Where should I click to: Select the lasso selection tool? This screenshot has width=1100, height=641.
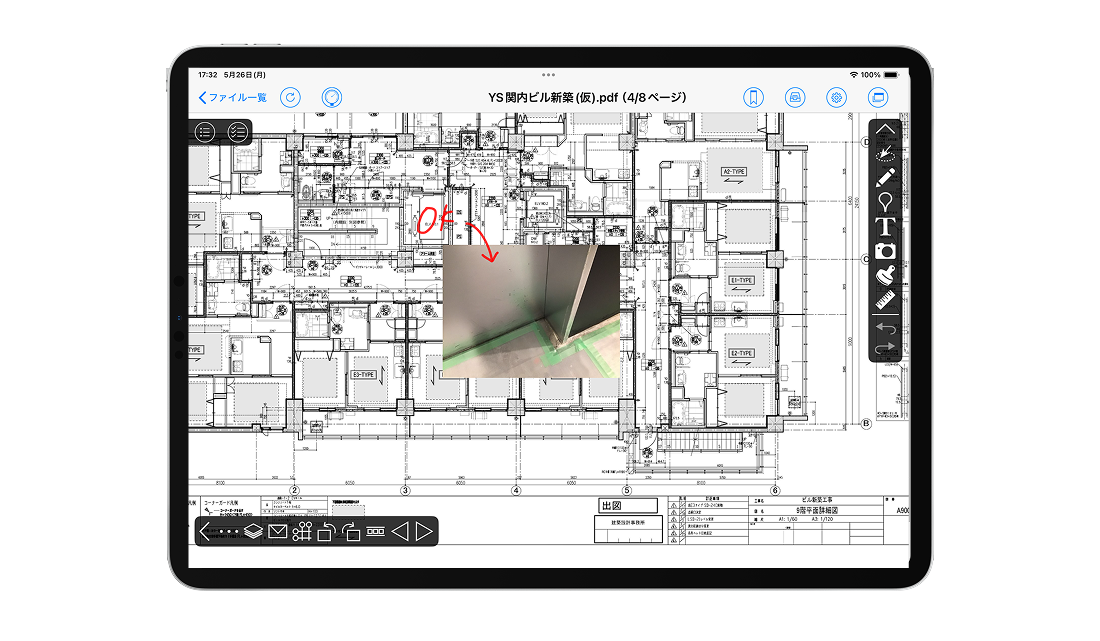(885, 153)
